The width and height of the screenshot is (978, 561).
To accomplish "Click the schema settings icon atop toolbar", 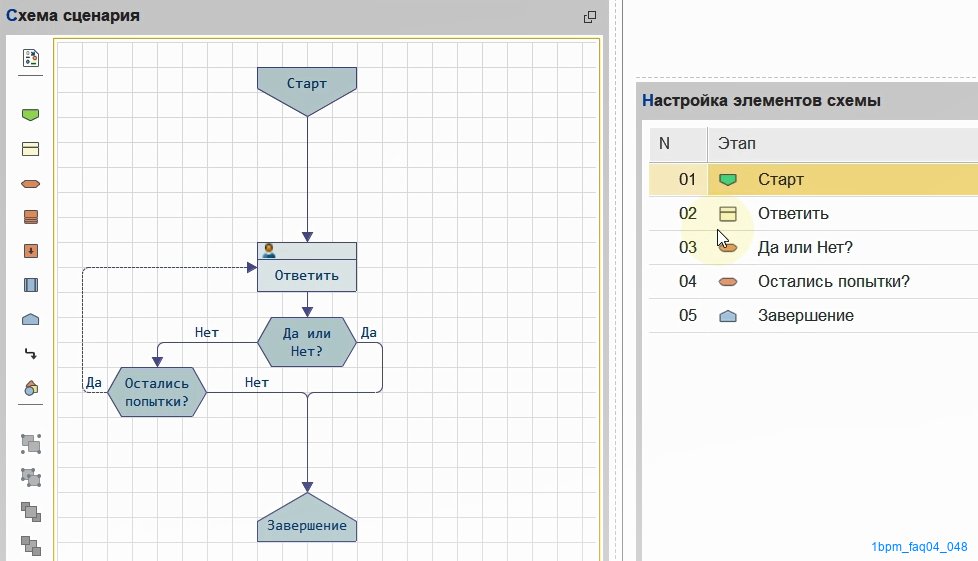I will point(31,58).
